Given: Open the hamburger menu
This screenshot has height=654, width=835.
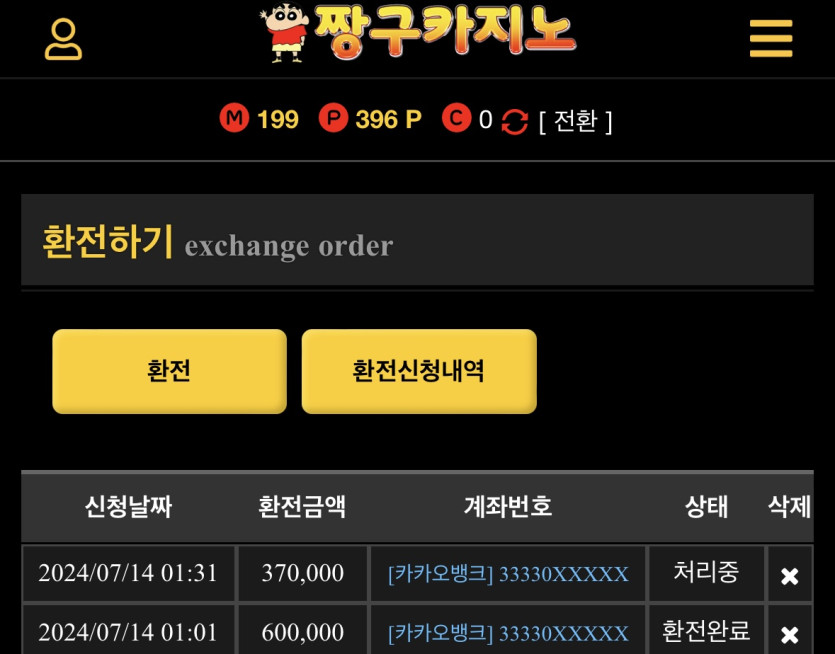Looking at the screenshot, I should 771,38.
